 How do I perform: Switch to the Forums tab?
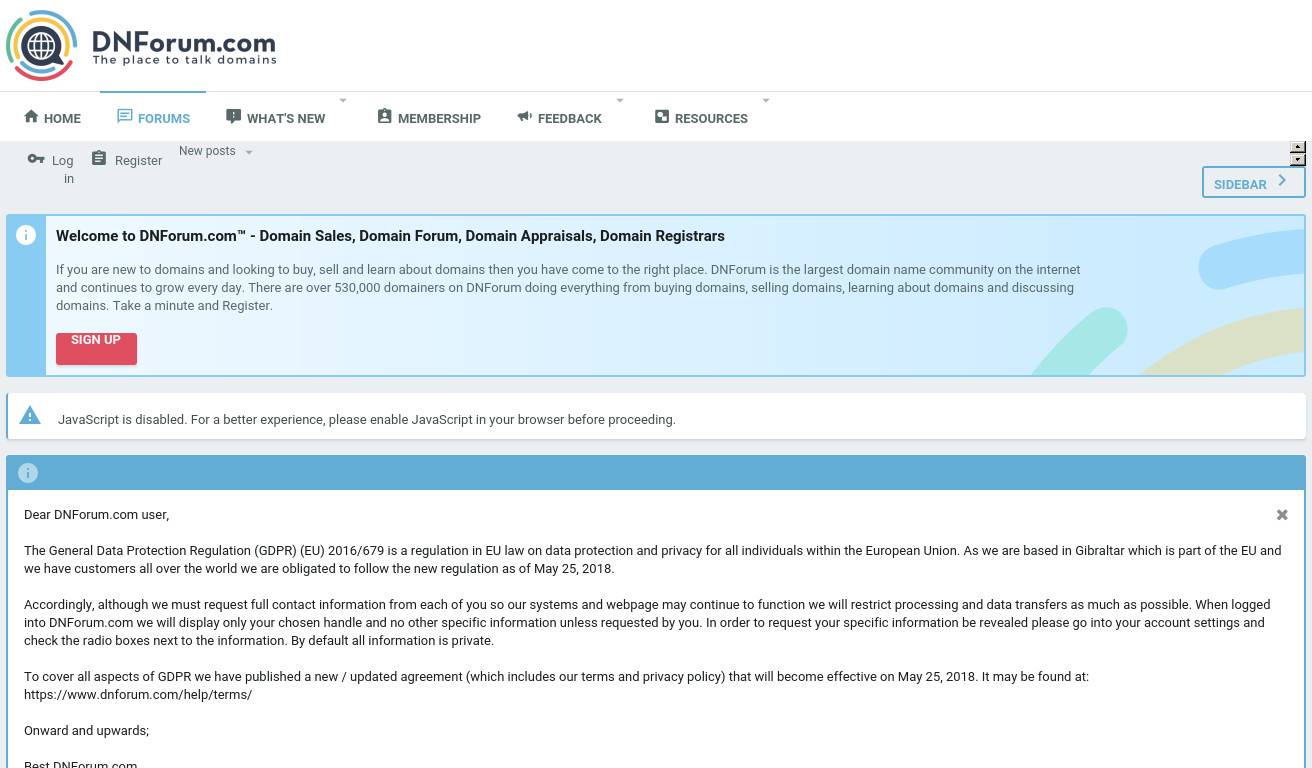pyautogui.click(x=153, y=118)
